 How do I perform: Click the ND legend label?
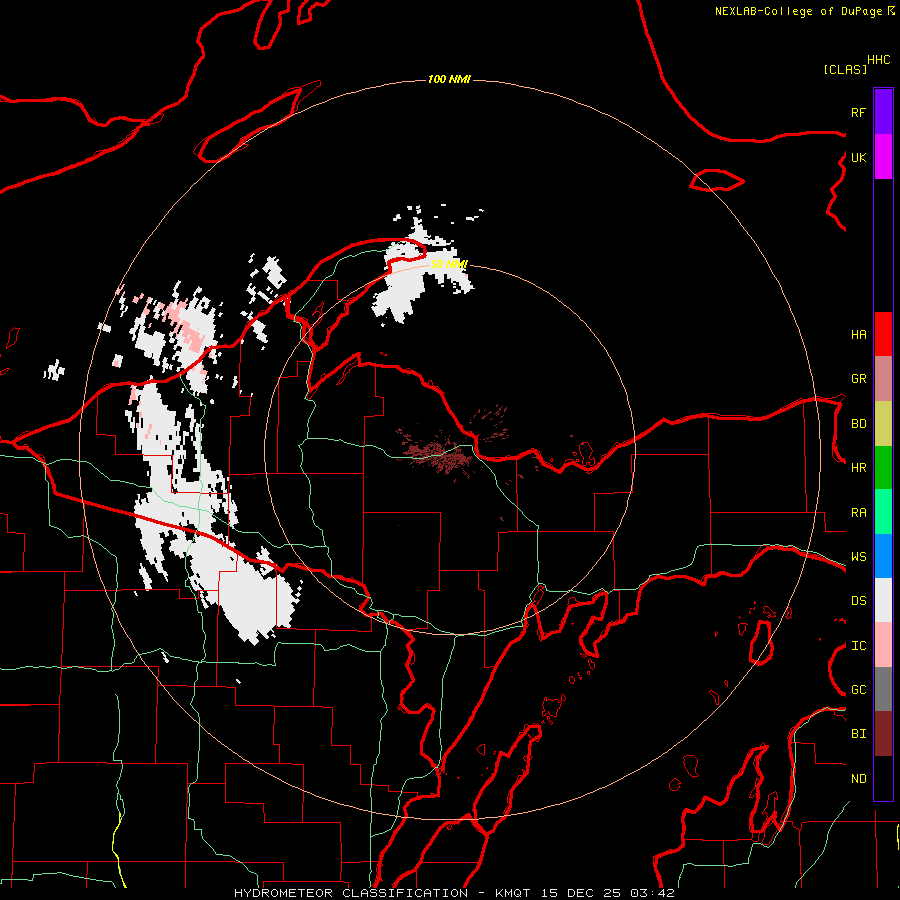[x=858, y=779]
